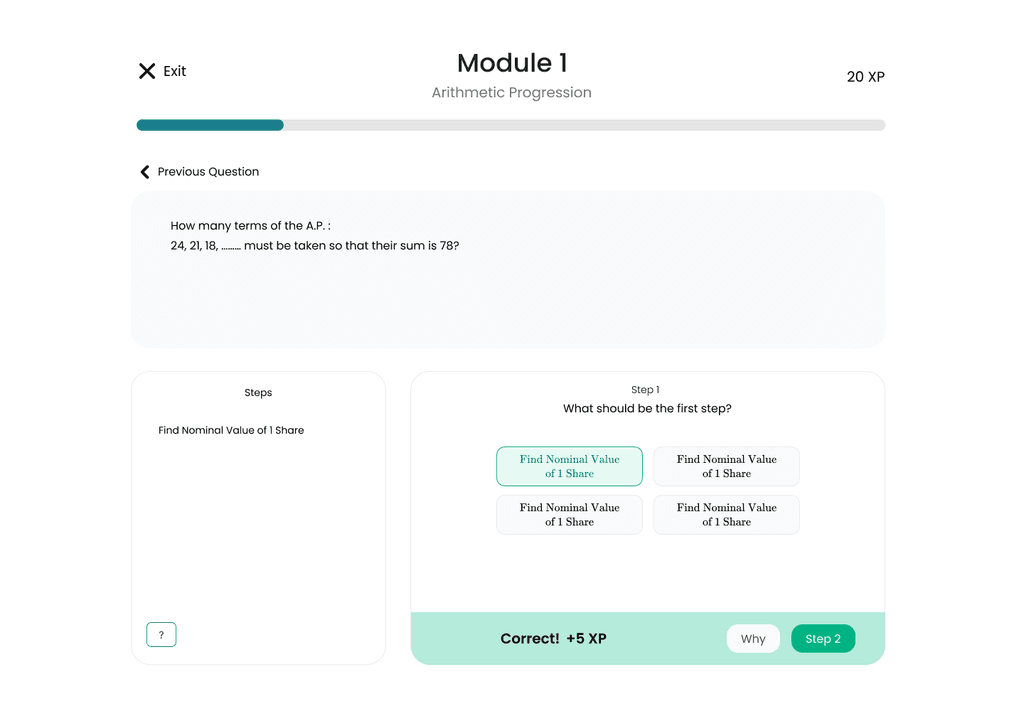Choose the bottom-right answer option
The height and width of the screenshot is (728, 1024).
click(x=726, y=514)
